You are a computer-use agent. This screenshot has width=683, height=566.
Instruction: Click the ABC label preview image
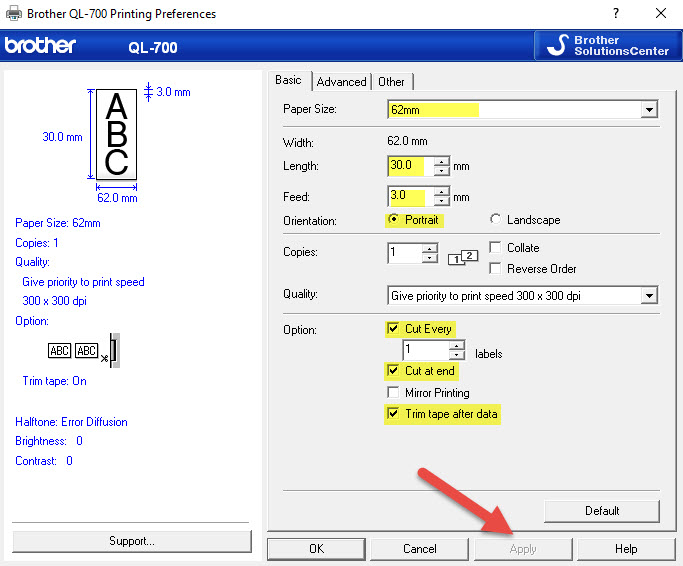click(x=116, y=134)
